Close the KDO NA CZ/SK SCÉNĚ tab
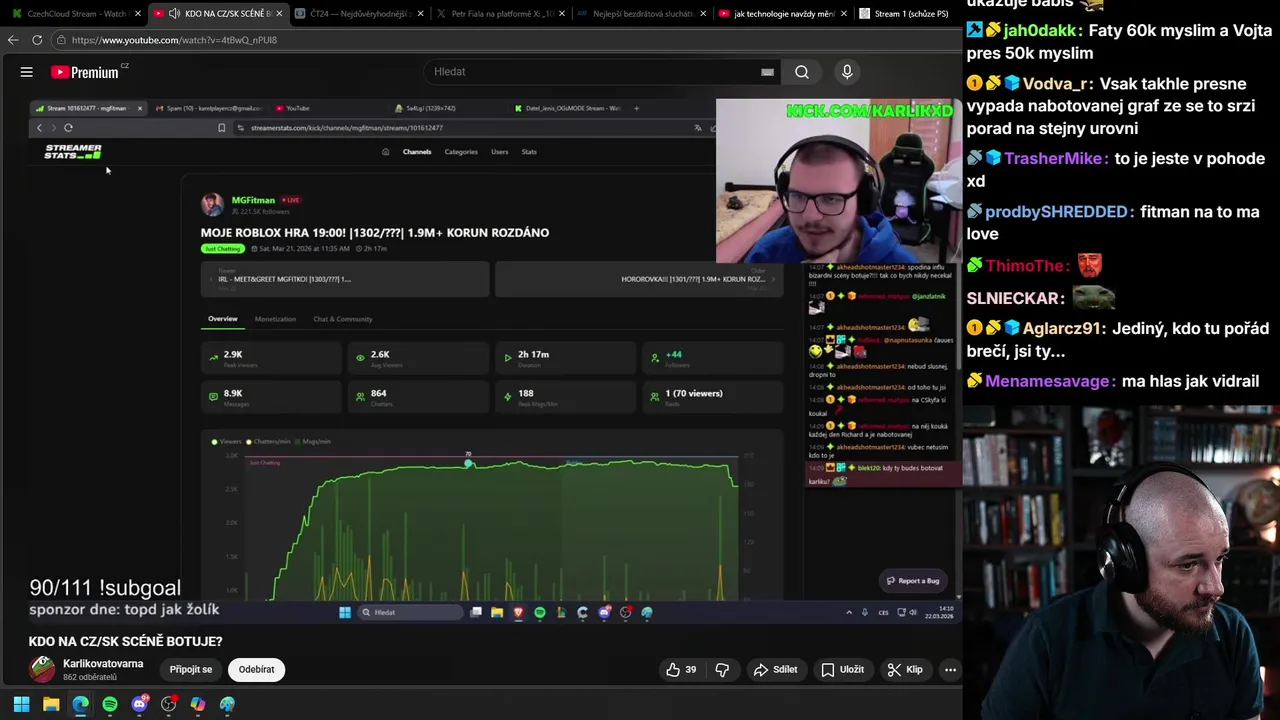 pos(279,14)
